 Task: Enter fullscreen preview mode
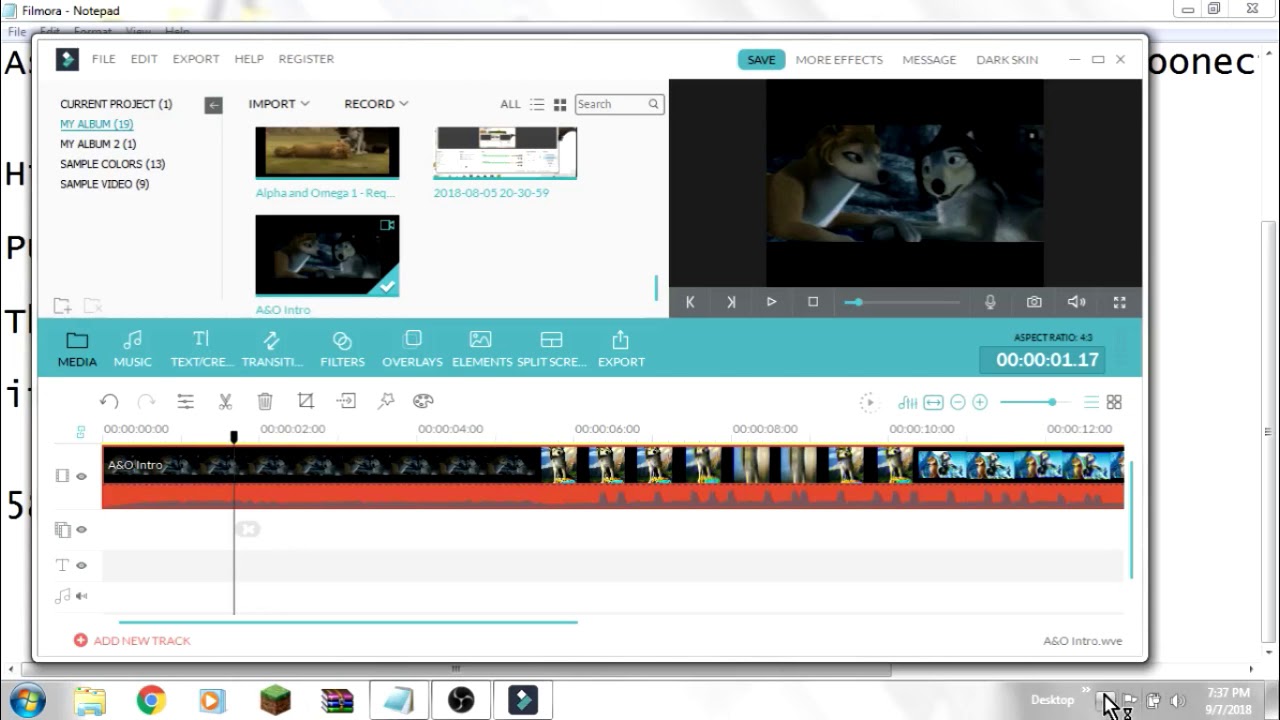1120,302
